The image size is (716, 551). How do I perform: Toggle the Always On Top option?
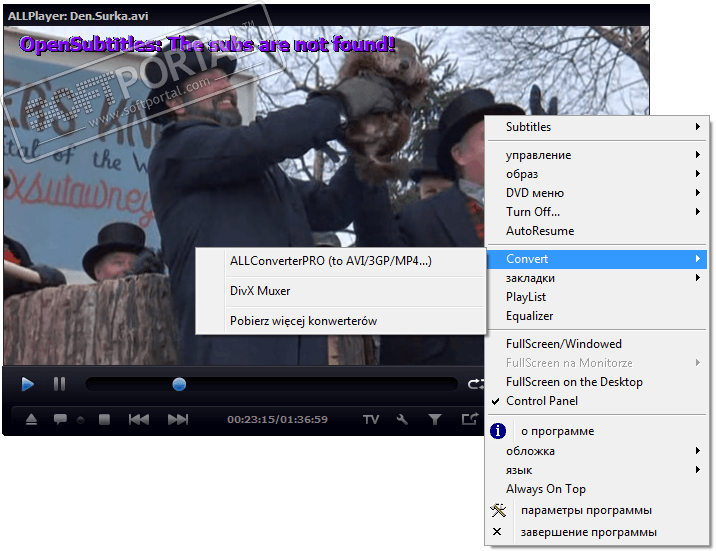coord(597,489)
